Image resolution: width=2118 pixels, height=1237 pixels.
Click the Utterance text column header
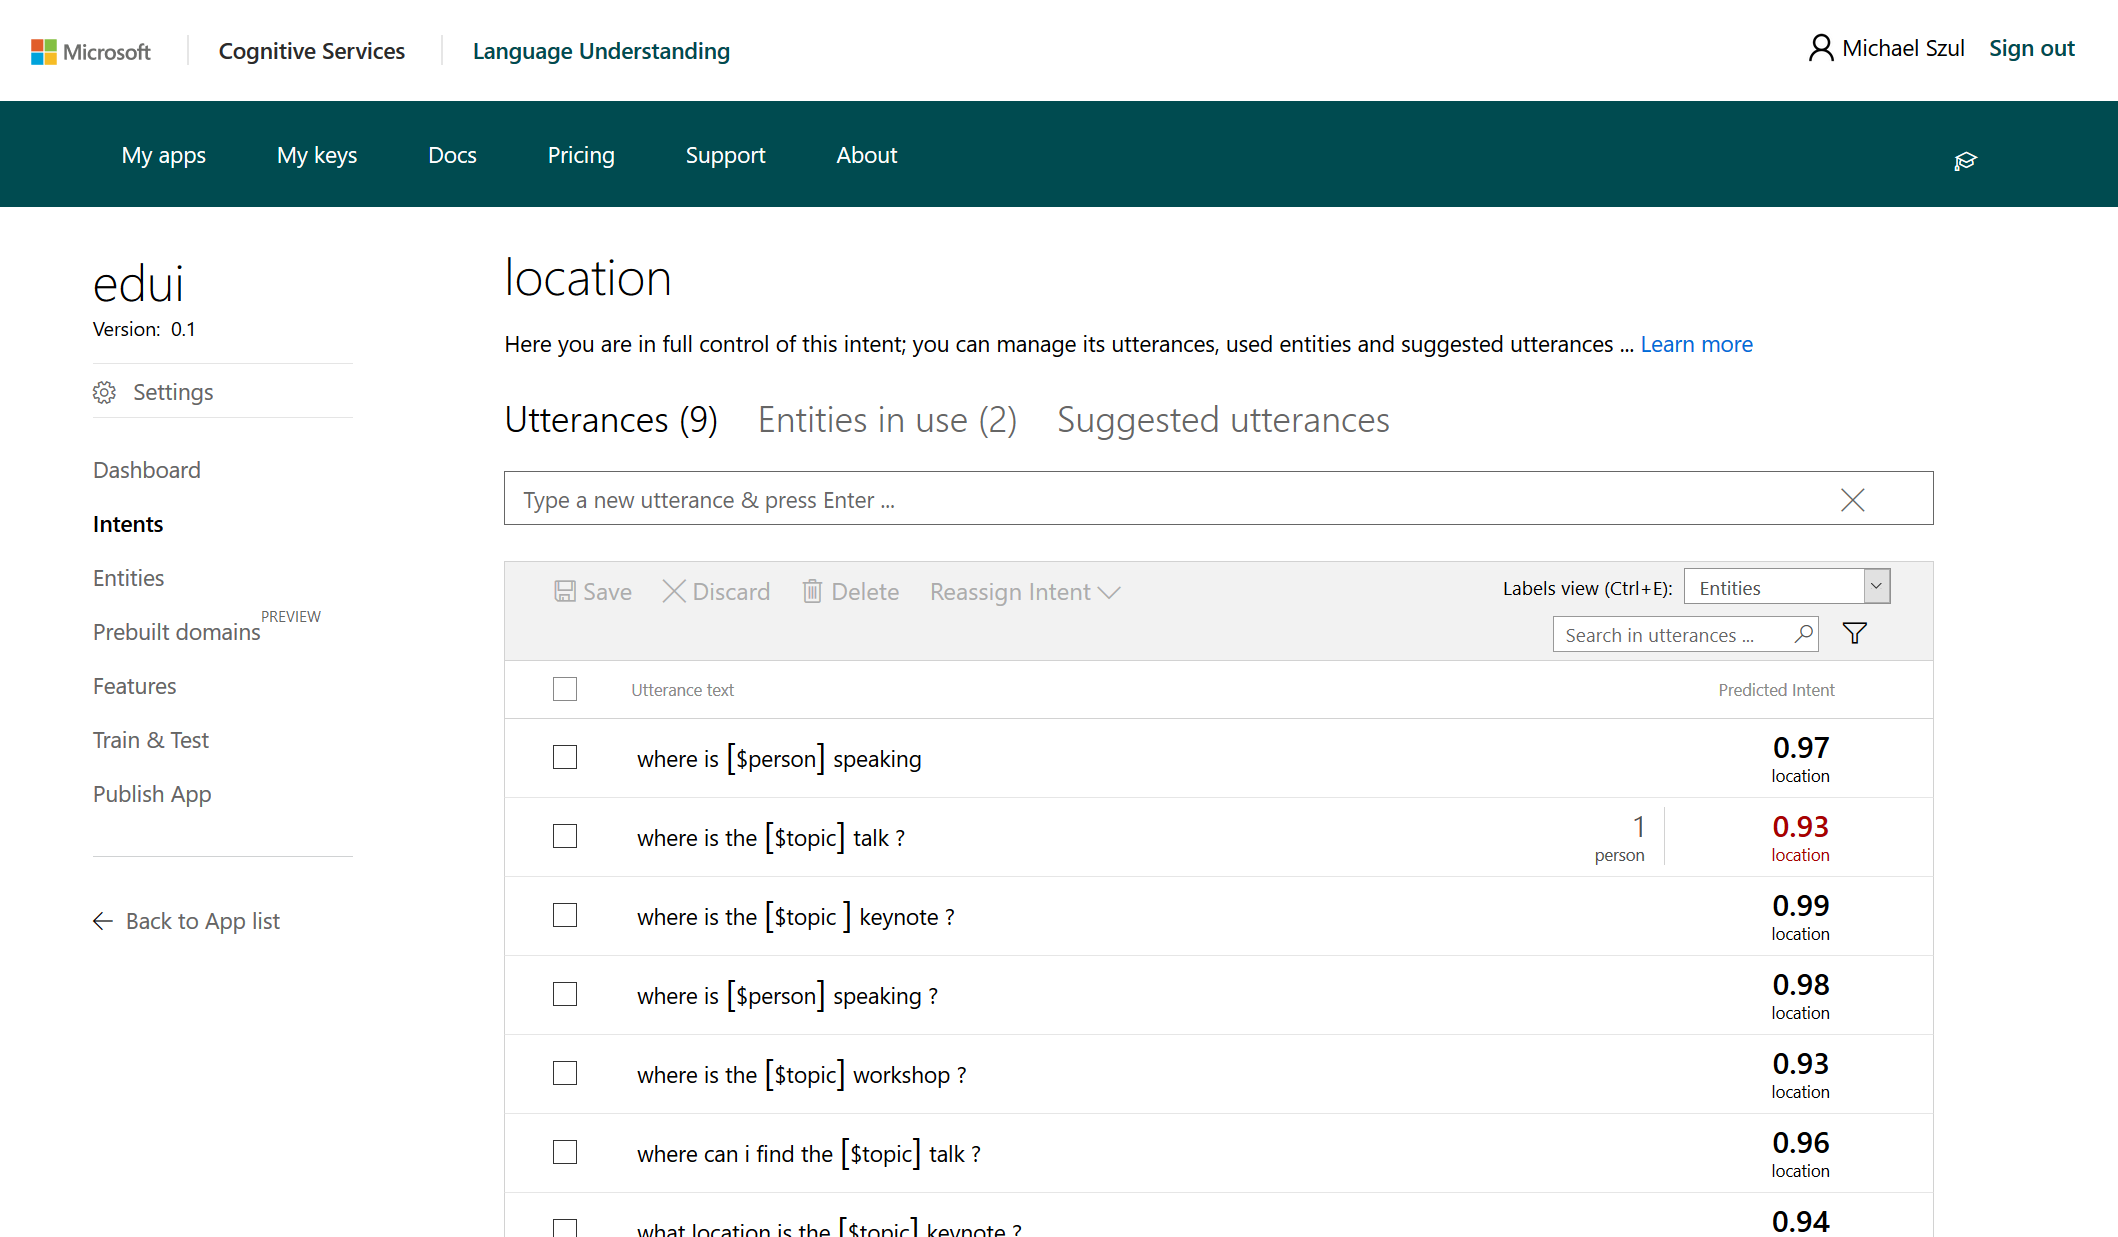682,690
